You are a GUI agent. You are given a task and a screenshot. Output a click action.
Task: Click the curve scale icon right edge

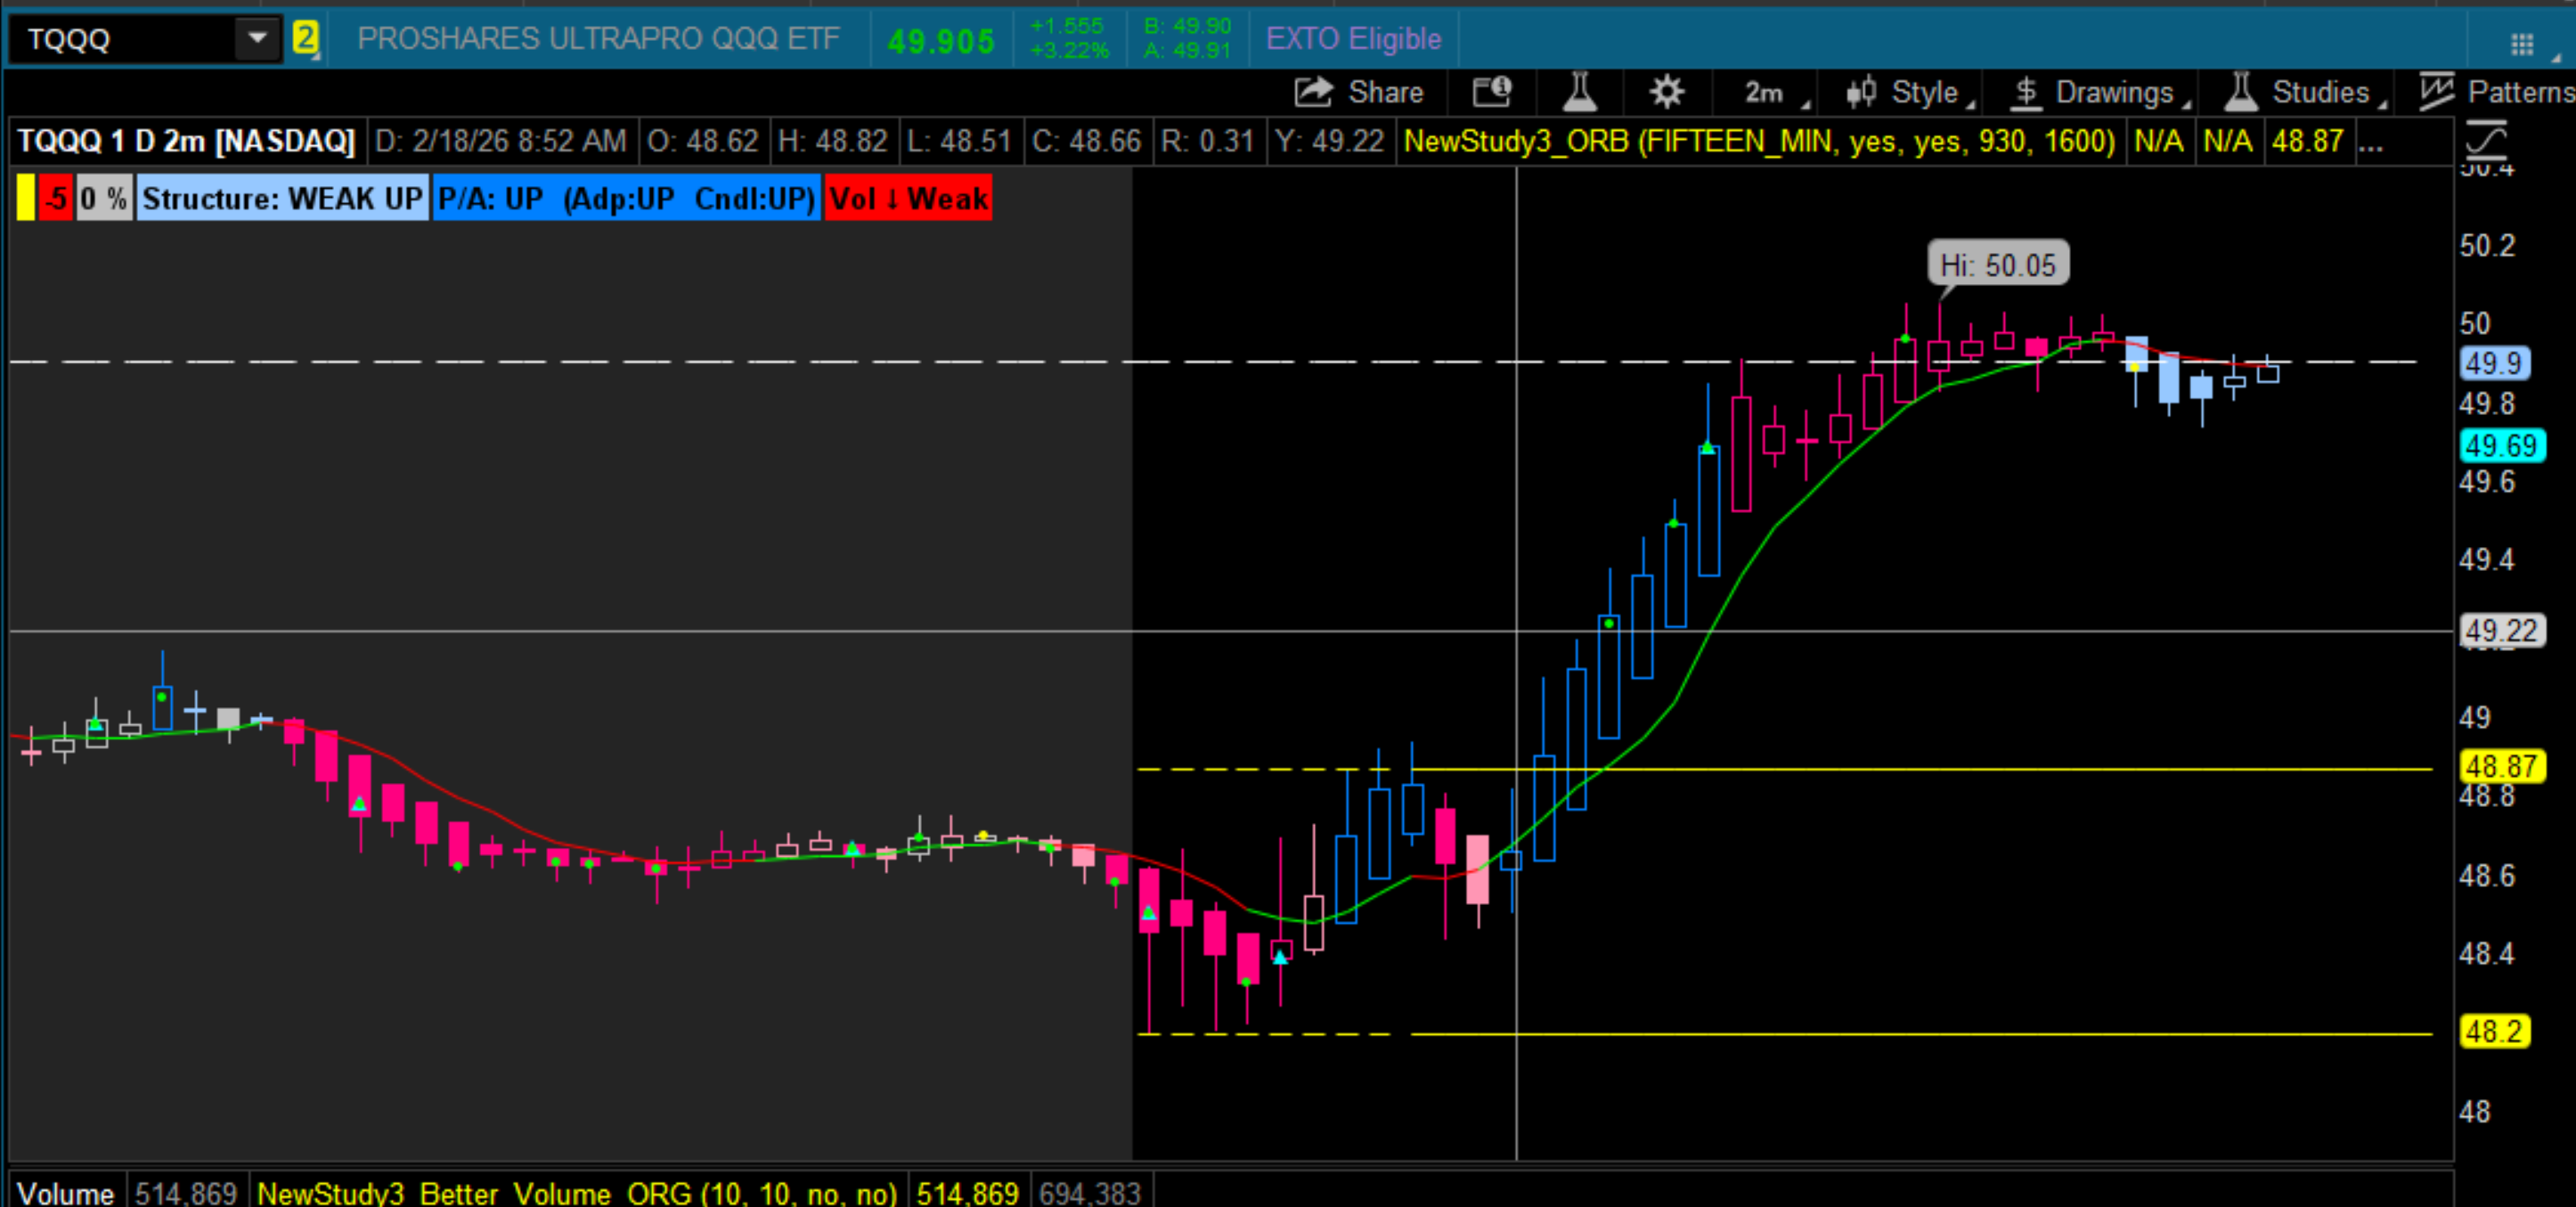[2486, 140]
